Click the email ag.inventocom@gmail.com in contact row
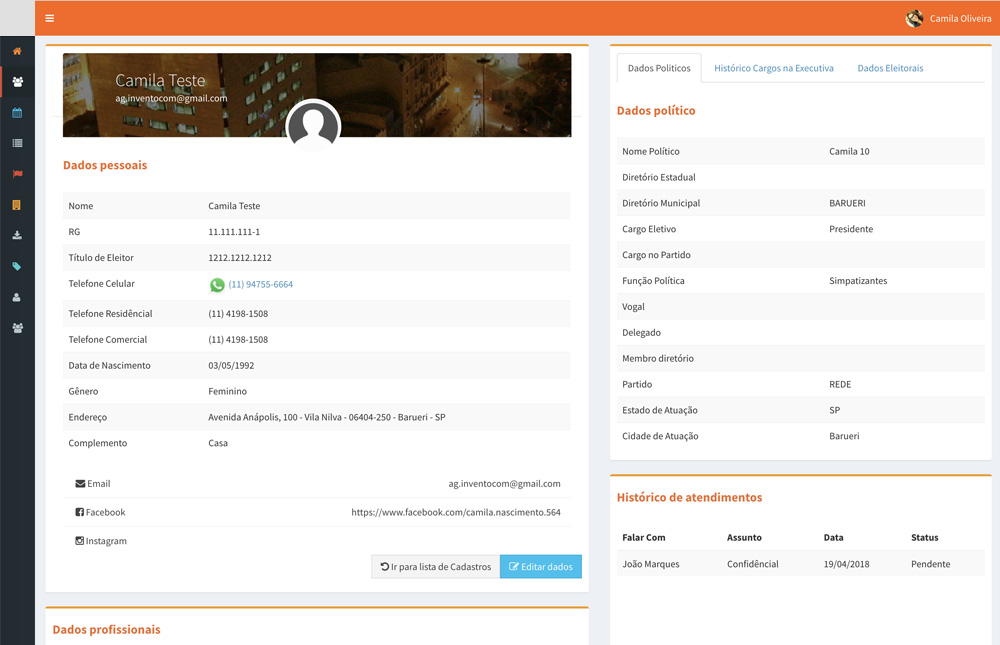Screen dimensions: 1000x645 [504, 484]
